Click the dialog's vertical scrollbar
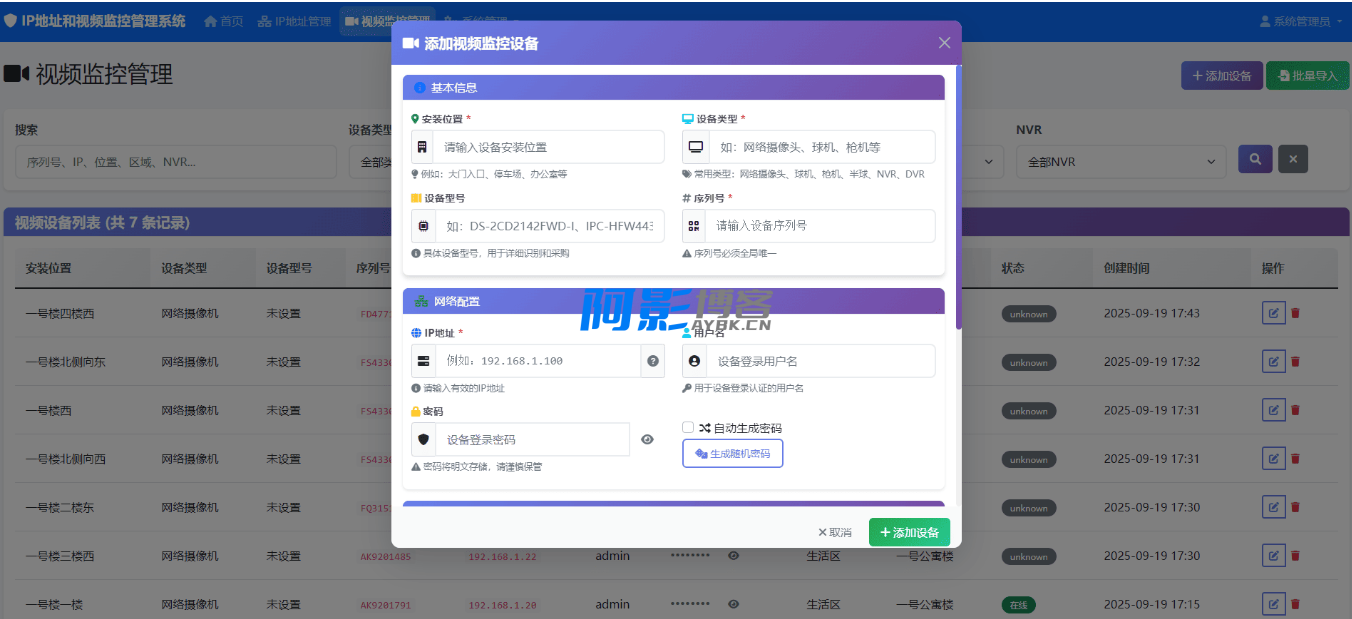Image resolution: width=1352 pixels, height=619 pixels. [x=958, y=200]
